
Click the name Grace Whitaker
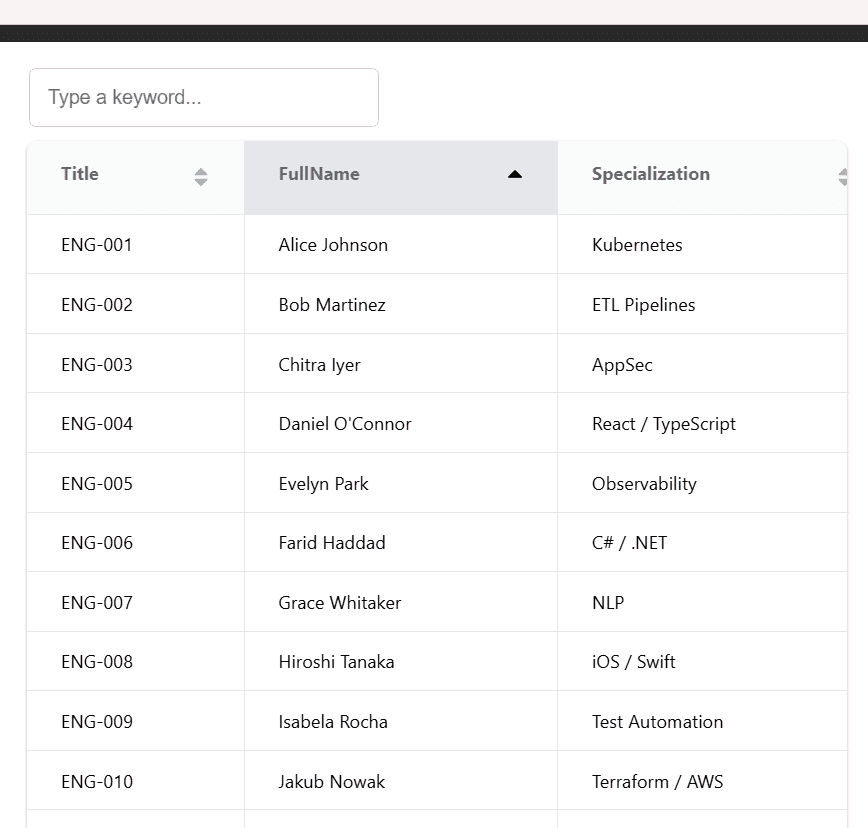pos(340,602)
